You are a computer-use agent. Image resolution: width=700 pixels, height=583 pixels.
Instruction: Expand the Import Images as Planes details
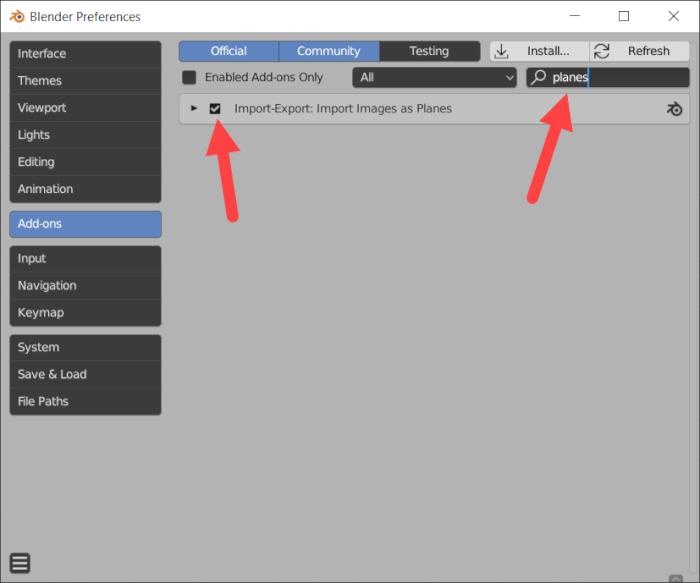(x=194, y=108)
